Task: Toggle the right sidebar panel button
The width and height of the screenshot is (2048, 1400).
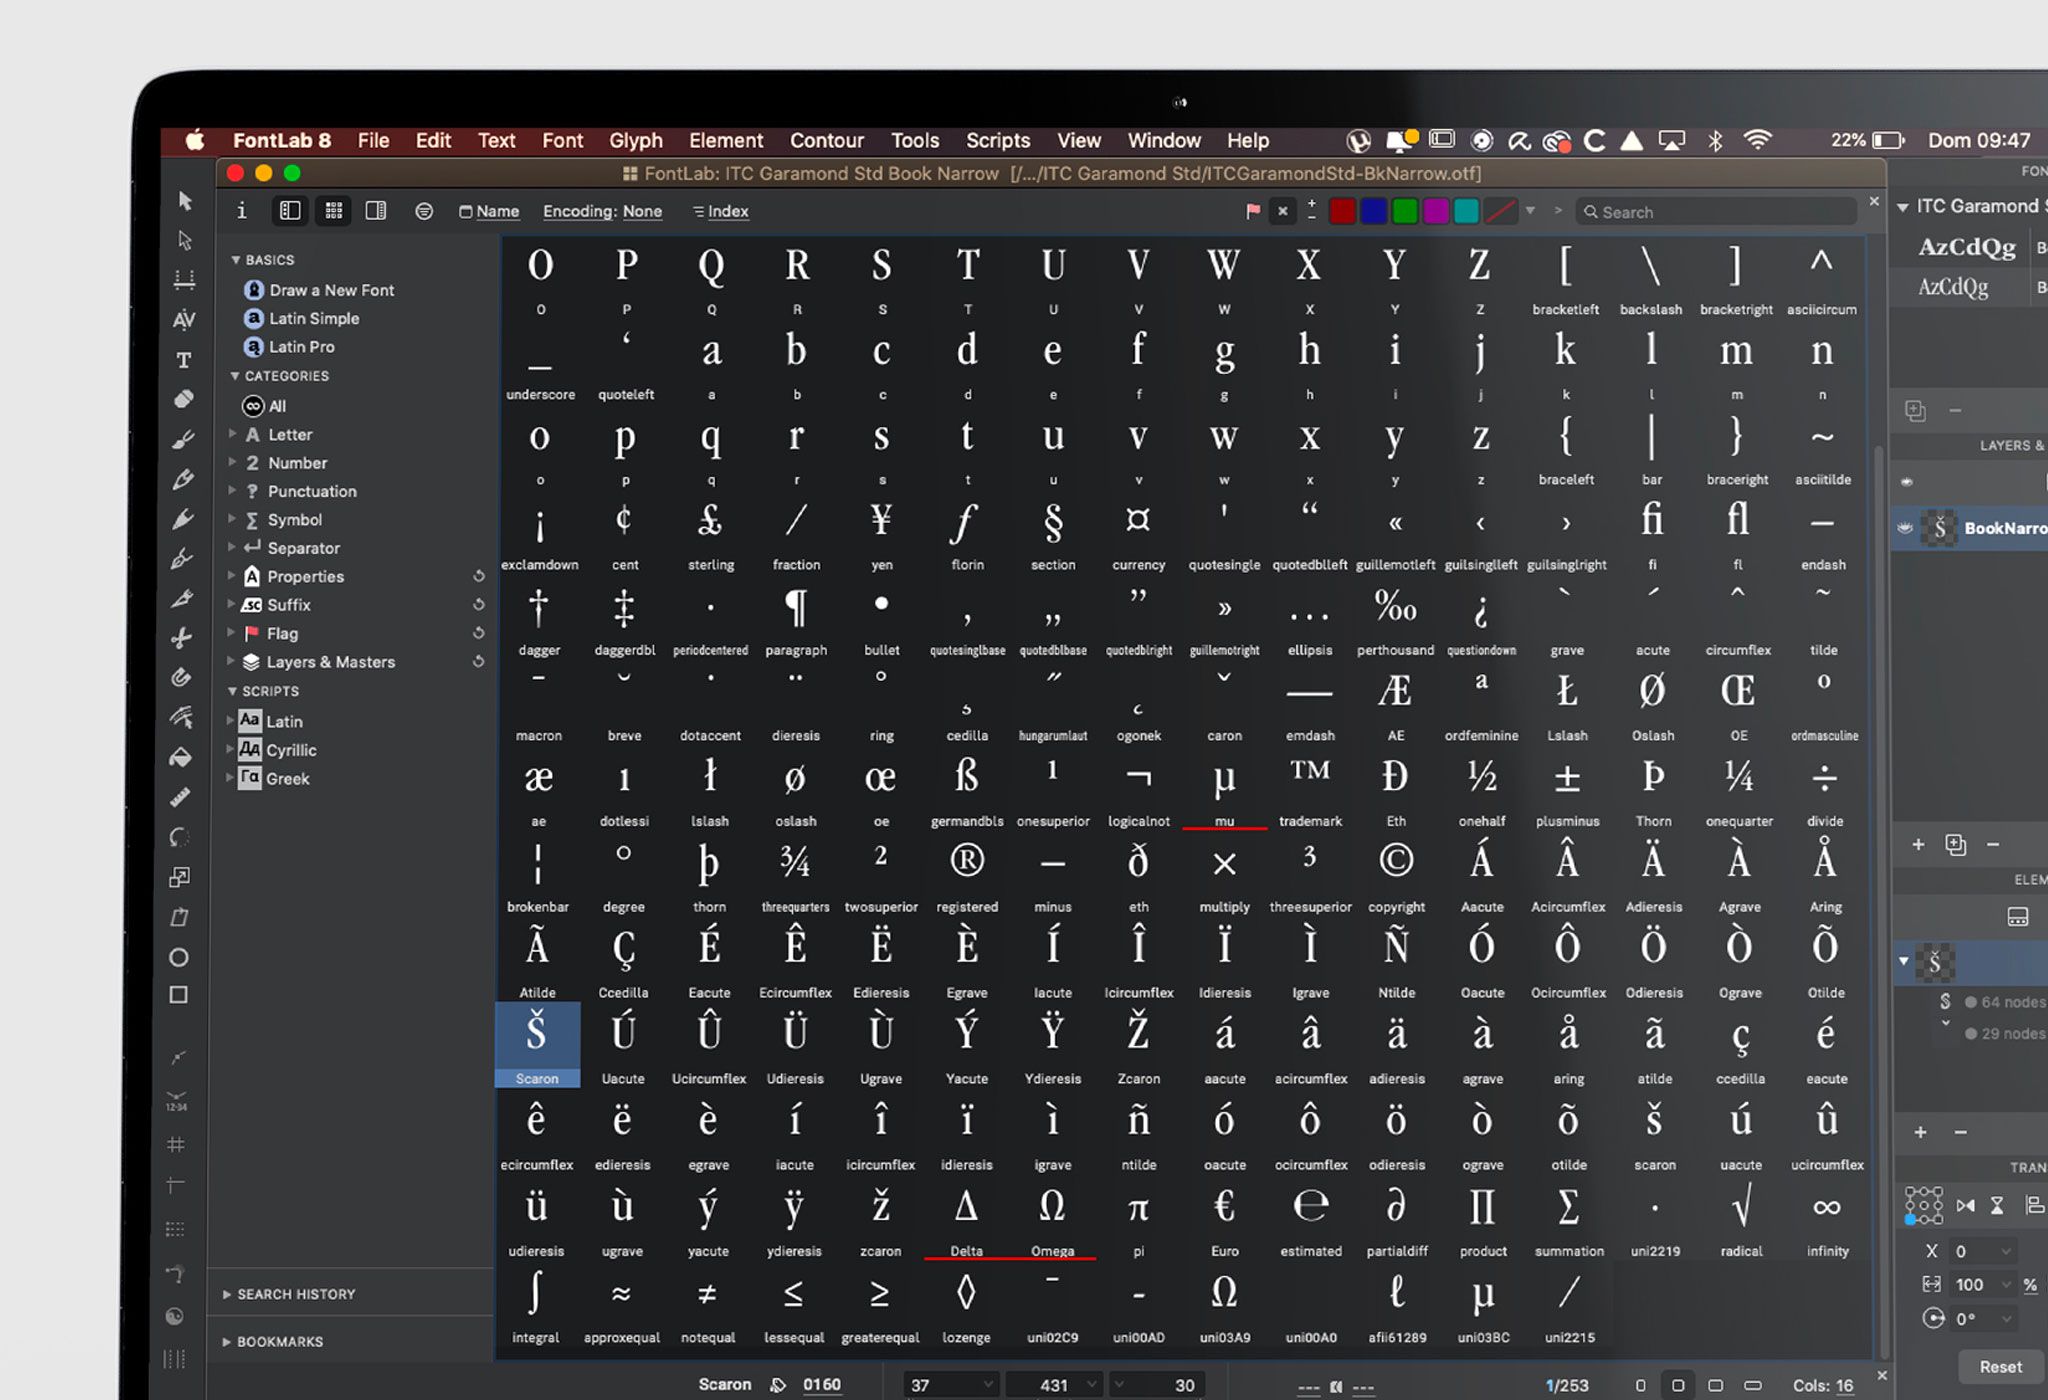Action: pyautogui.click(x=376, y=211)
